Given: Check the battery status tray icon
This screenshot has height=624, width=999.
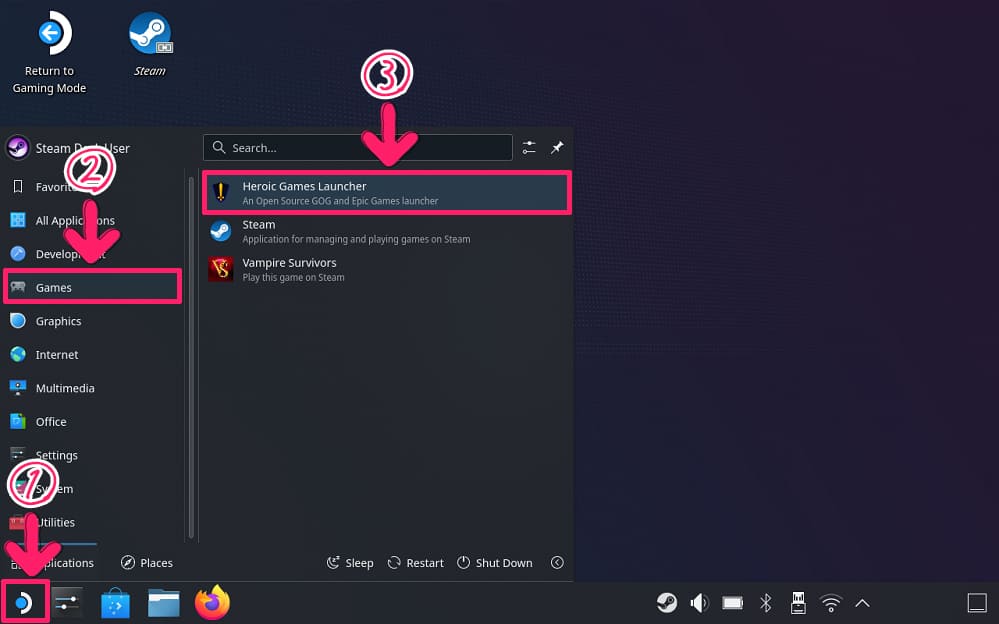Looking at the screenshot, I should click(733, 602).
